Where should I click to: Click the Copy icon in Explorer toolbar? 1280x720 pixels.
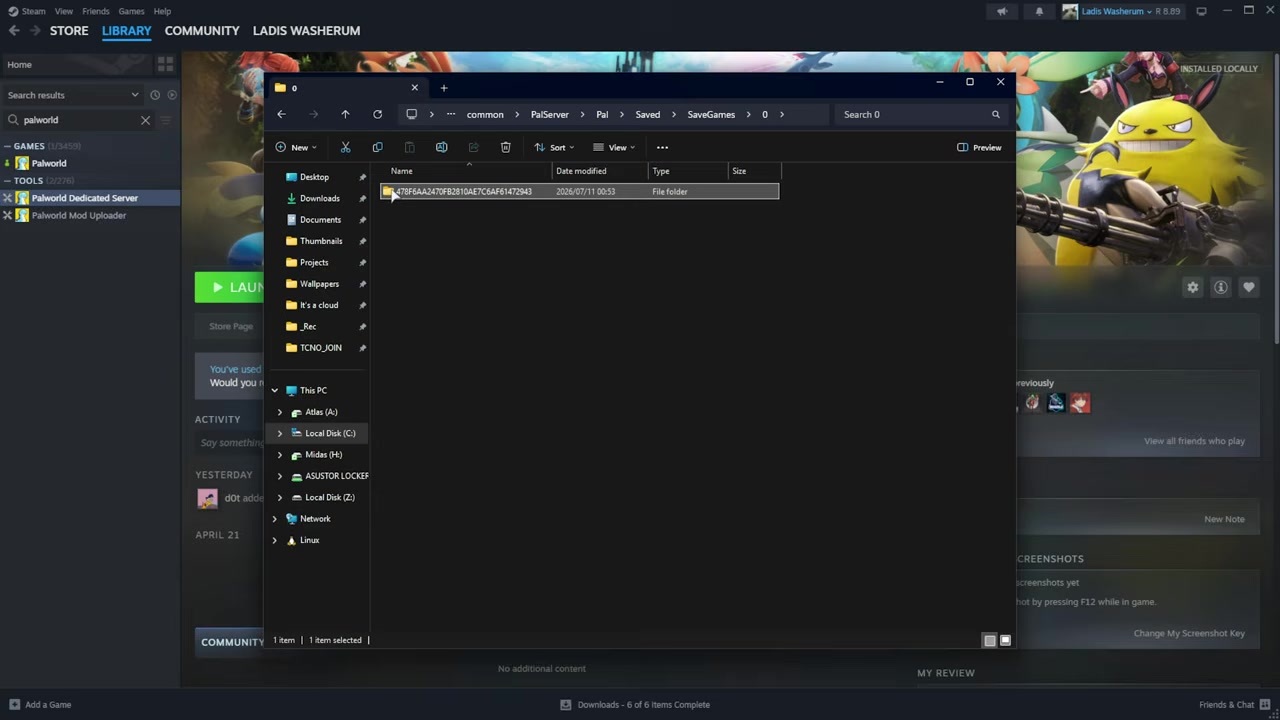tap(377, 147)
